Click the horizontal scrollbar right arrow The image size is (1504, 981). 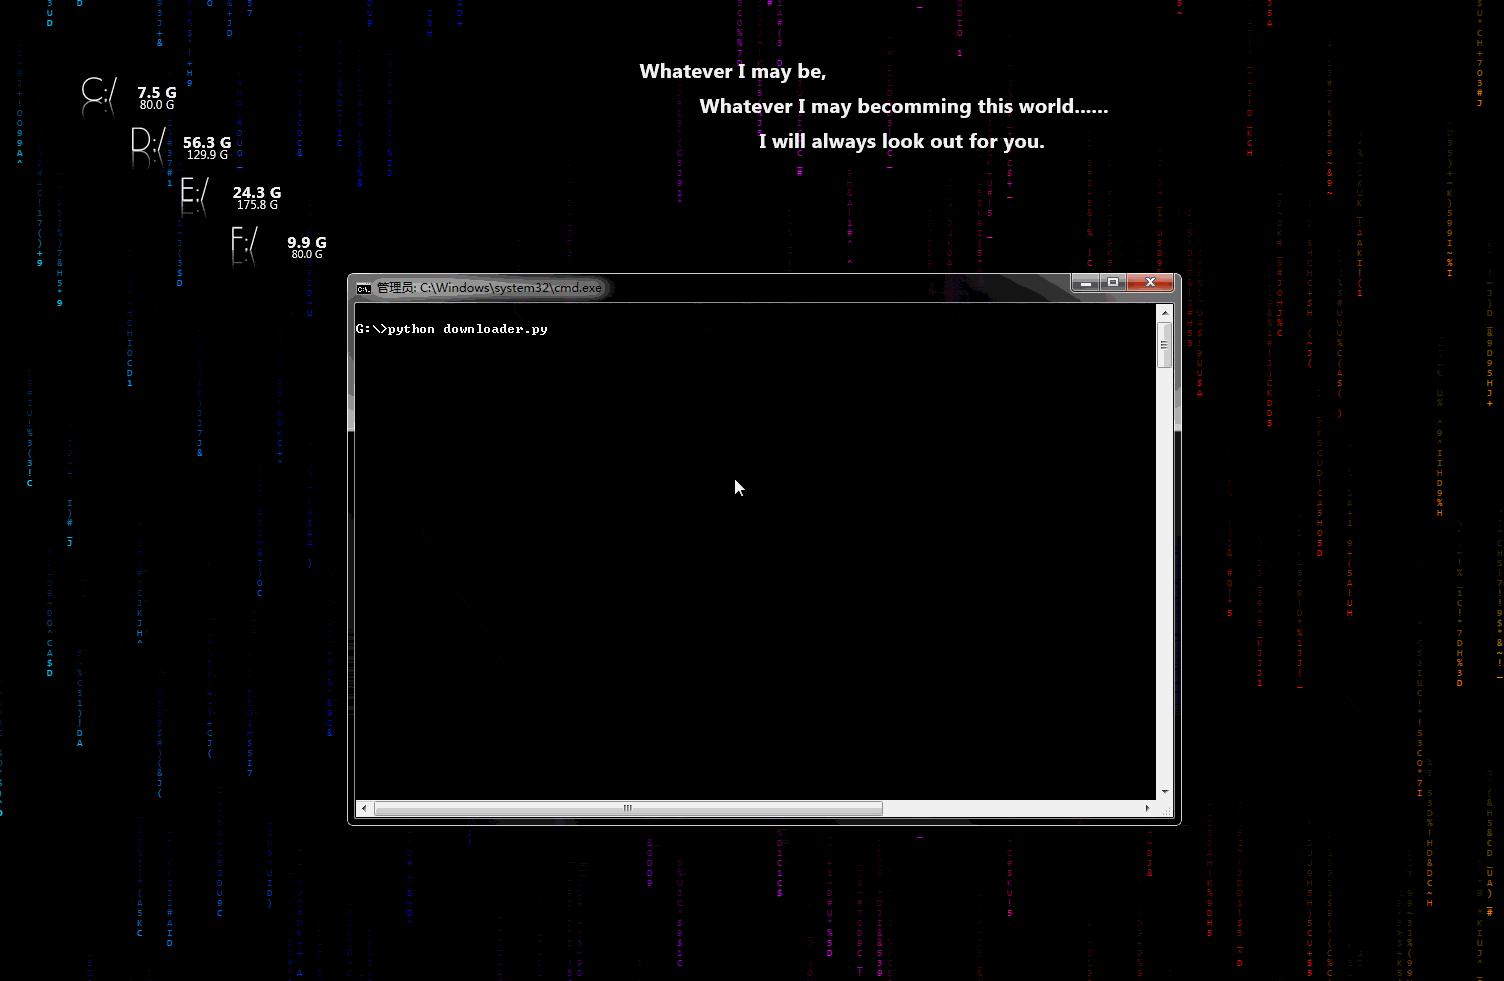coord(1147,808)
